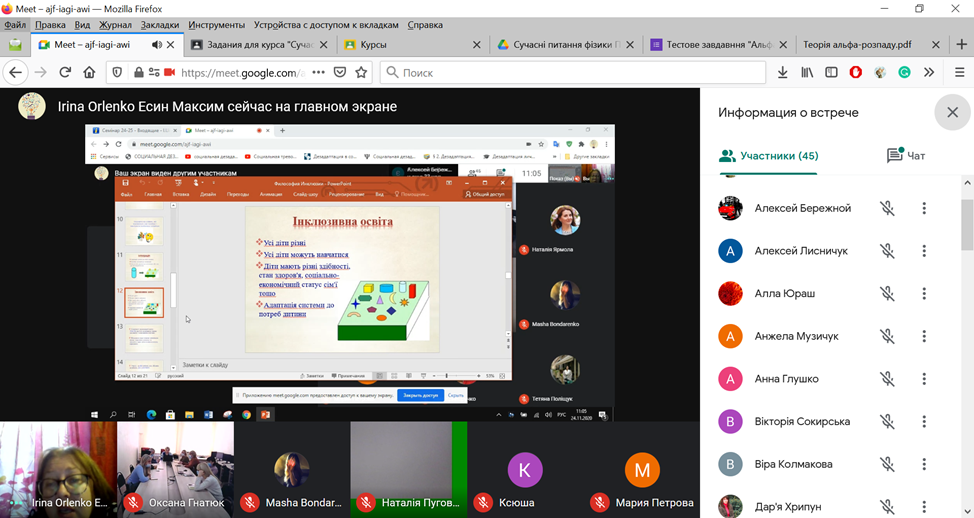Open Firefox hamburger menu
Viewport: 974px width, 518px height.
point(958,72)
